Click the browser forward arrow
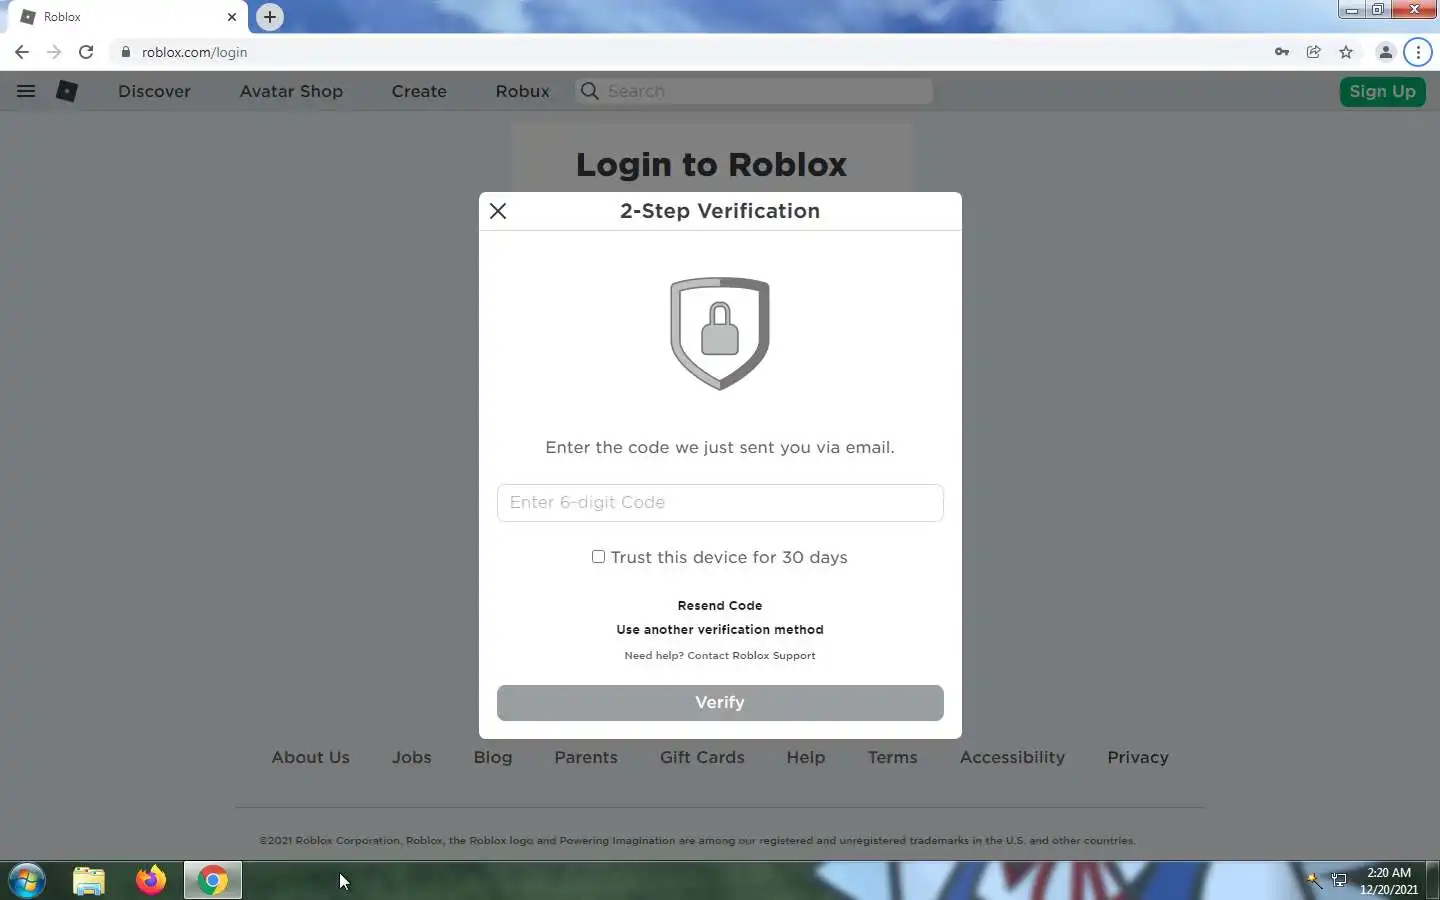The image size is (1440, 900). 54,52
